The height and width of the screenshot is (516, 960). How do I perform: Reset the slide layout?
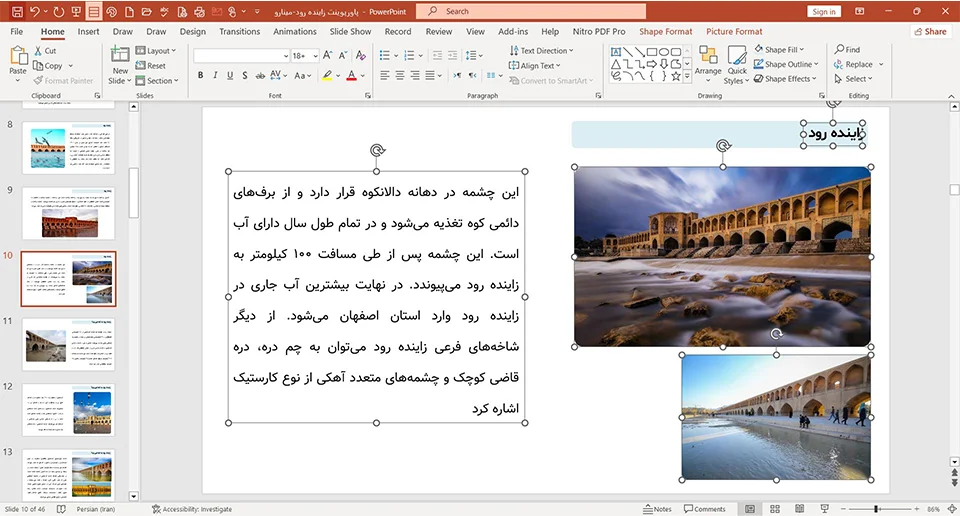tap(151, 65)
